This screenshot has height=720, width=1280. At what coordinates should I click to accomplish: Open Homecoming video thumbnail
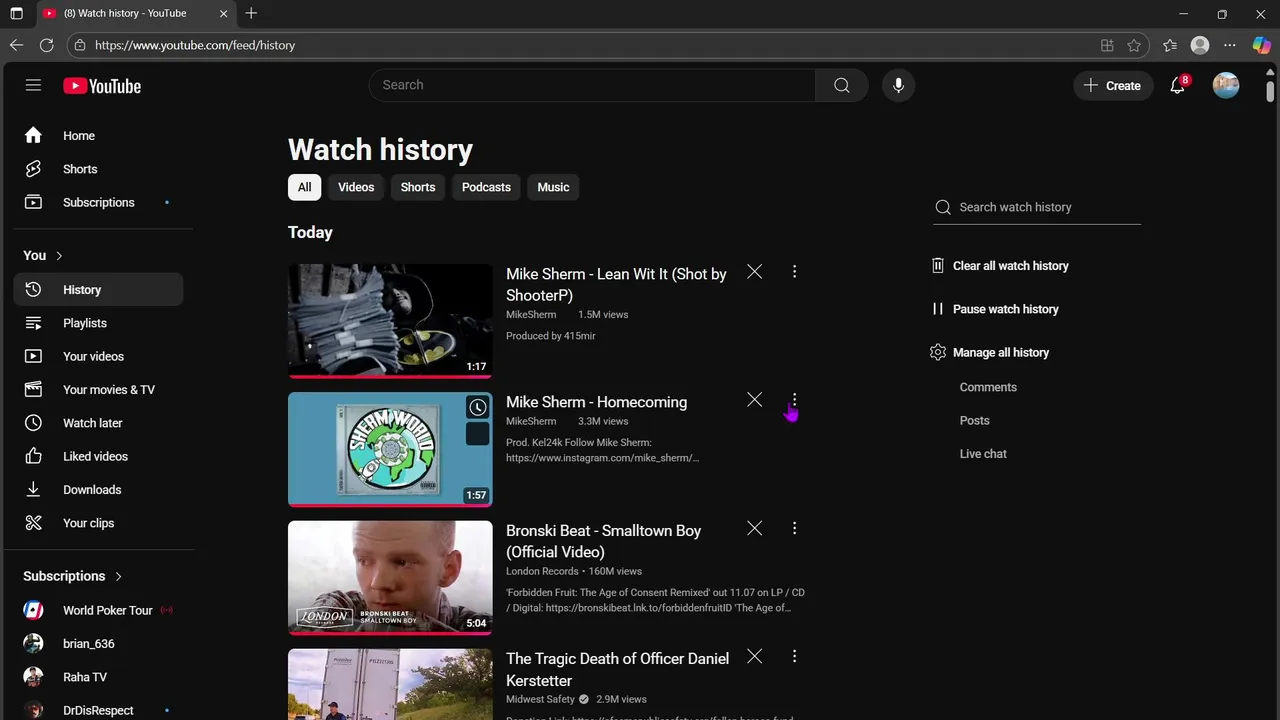click(390, 449)
